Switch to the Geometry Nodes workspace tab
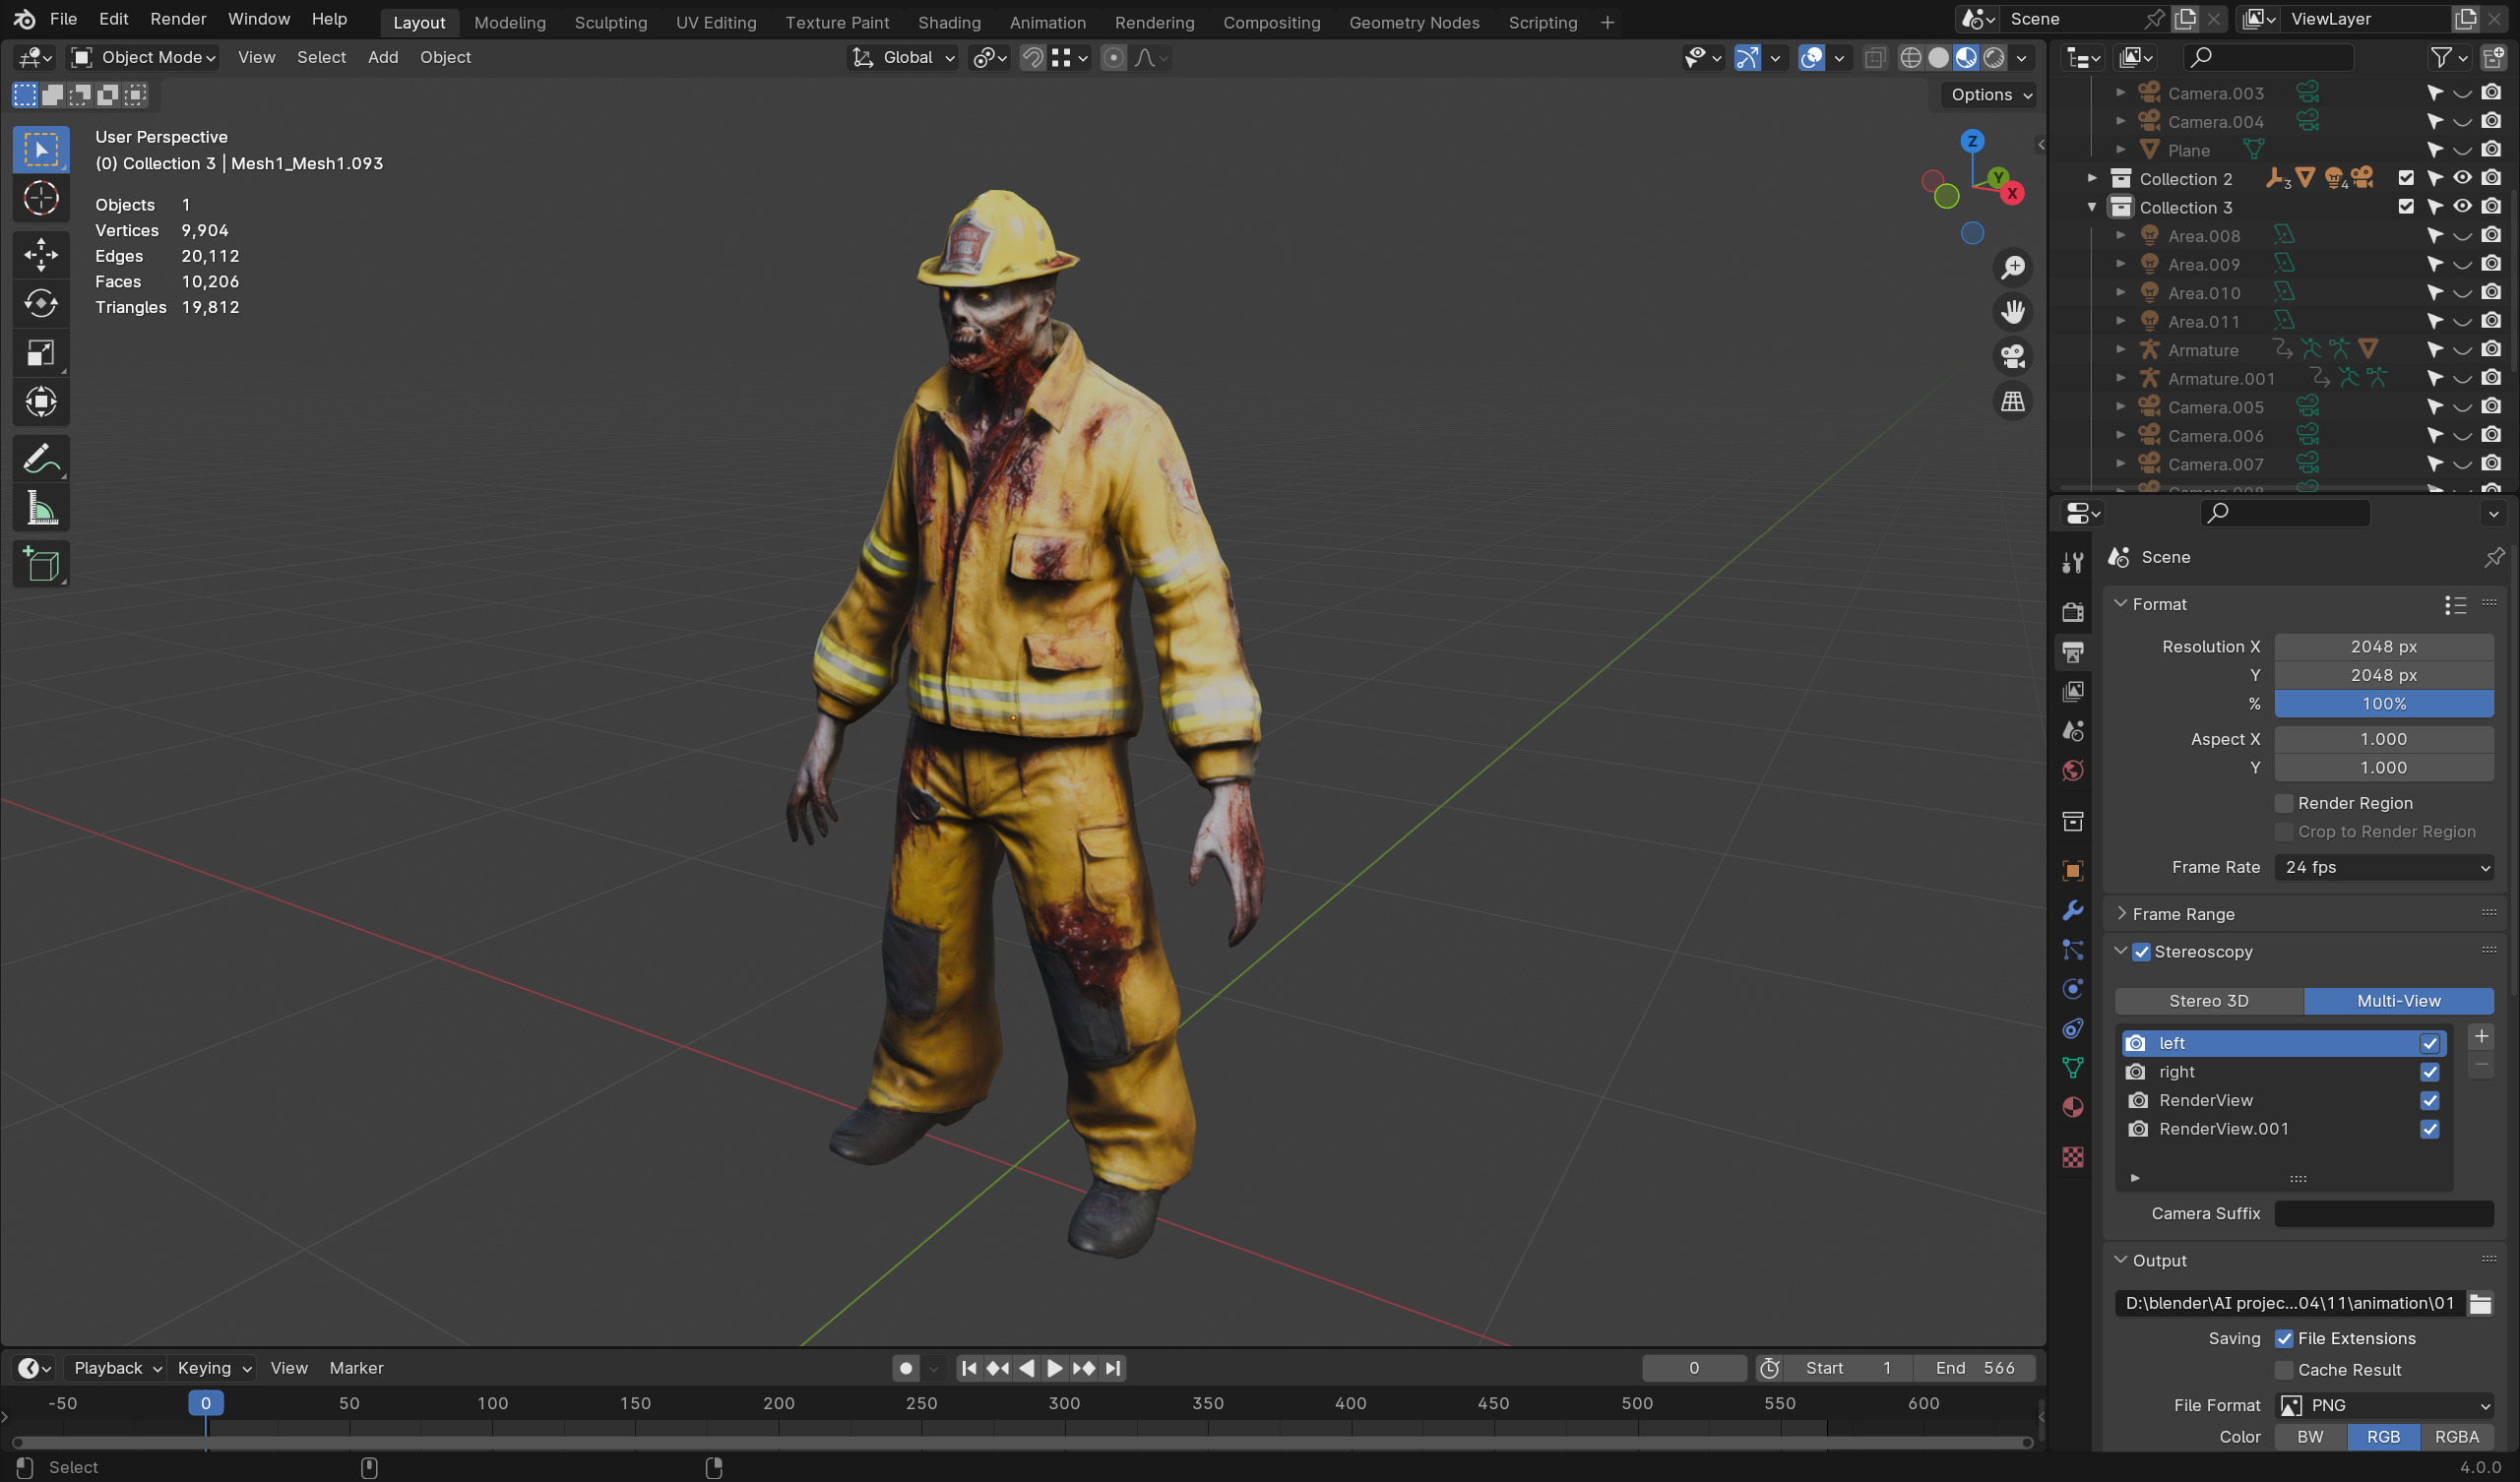2520x1482 pixels. pyautogui.click(x=1414, y=22)
